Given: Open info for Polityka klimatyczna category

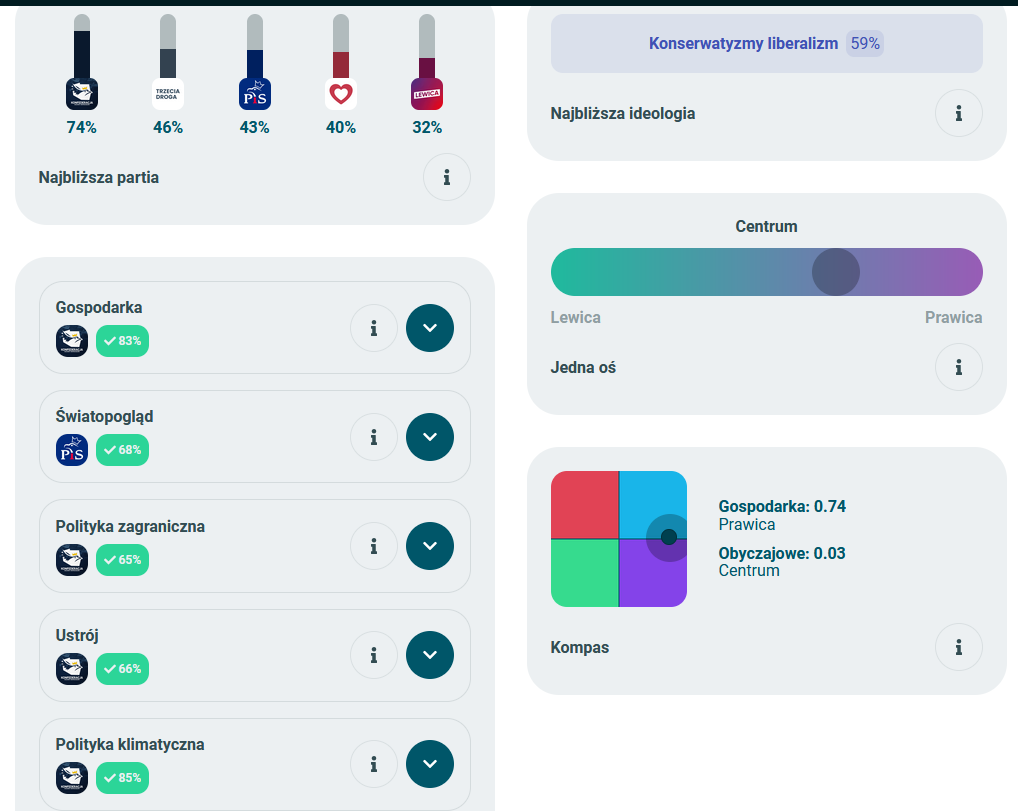Looking at the screenshot, I should 374,765.
